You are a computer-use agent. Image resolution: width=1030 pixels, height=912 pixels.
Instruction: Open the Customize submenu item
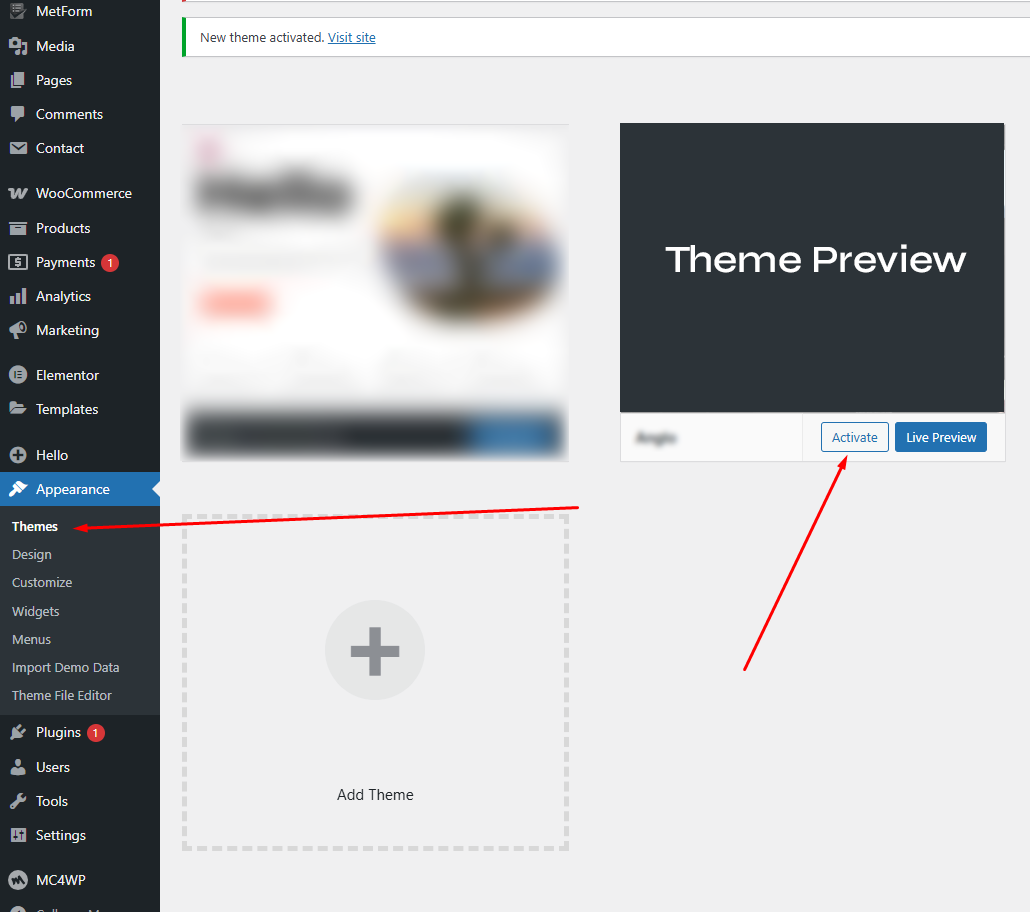(42, 582)
